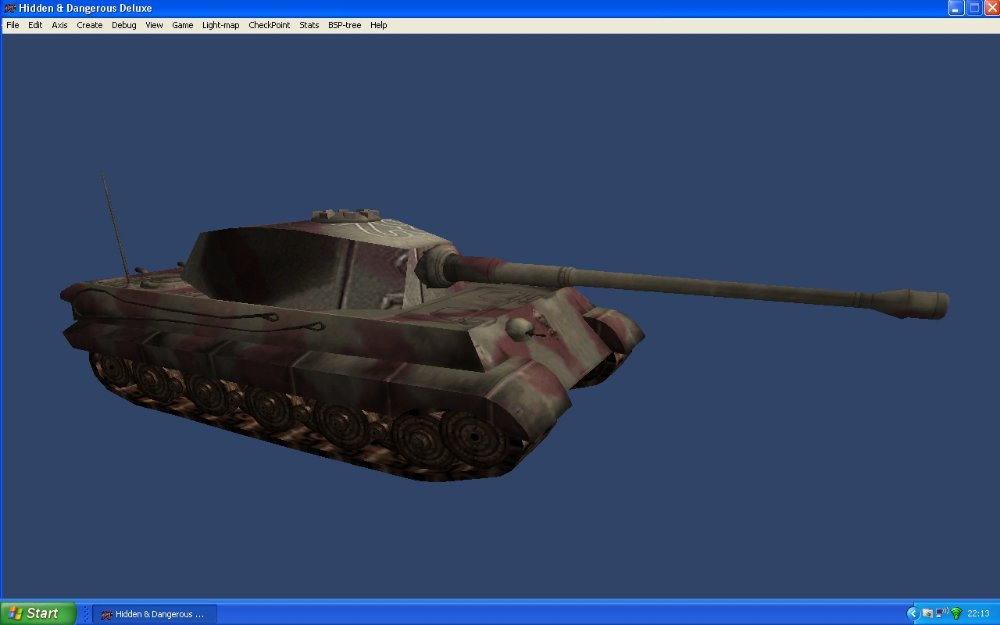Click the first tray icon beside the arrow

(927, 614)
